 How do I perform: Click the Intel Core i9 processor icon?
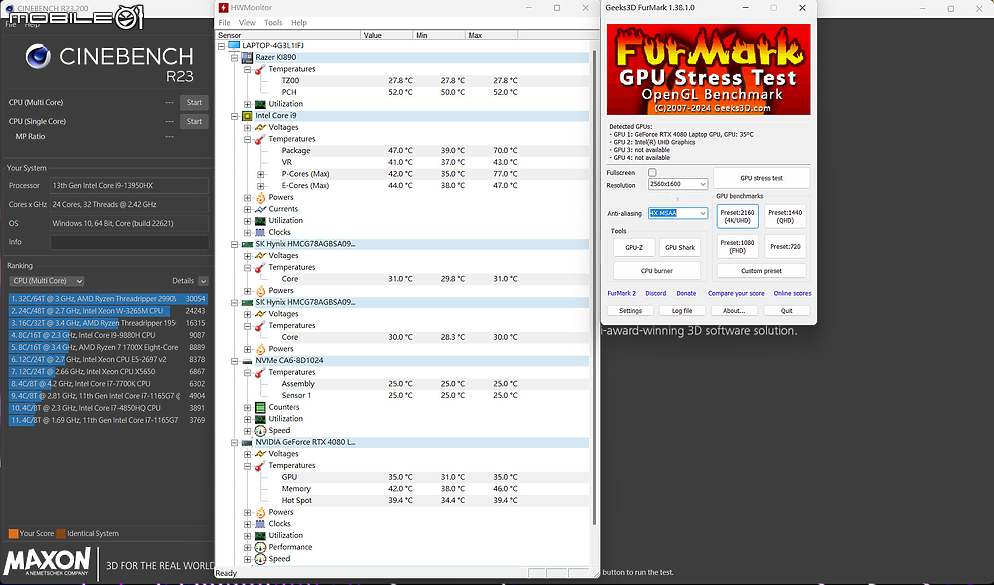tap(247, 116)
